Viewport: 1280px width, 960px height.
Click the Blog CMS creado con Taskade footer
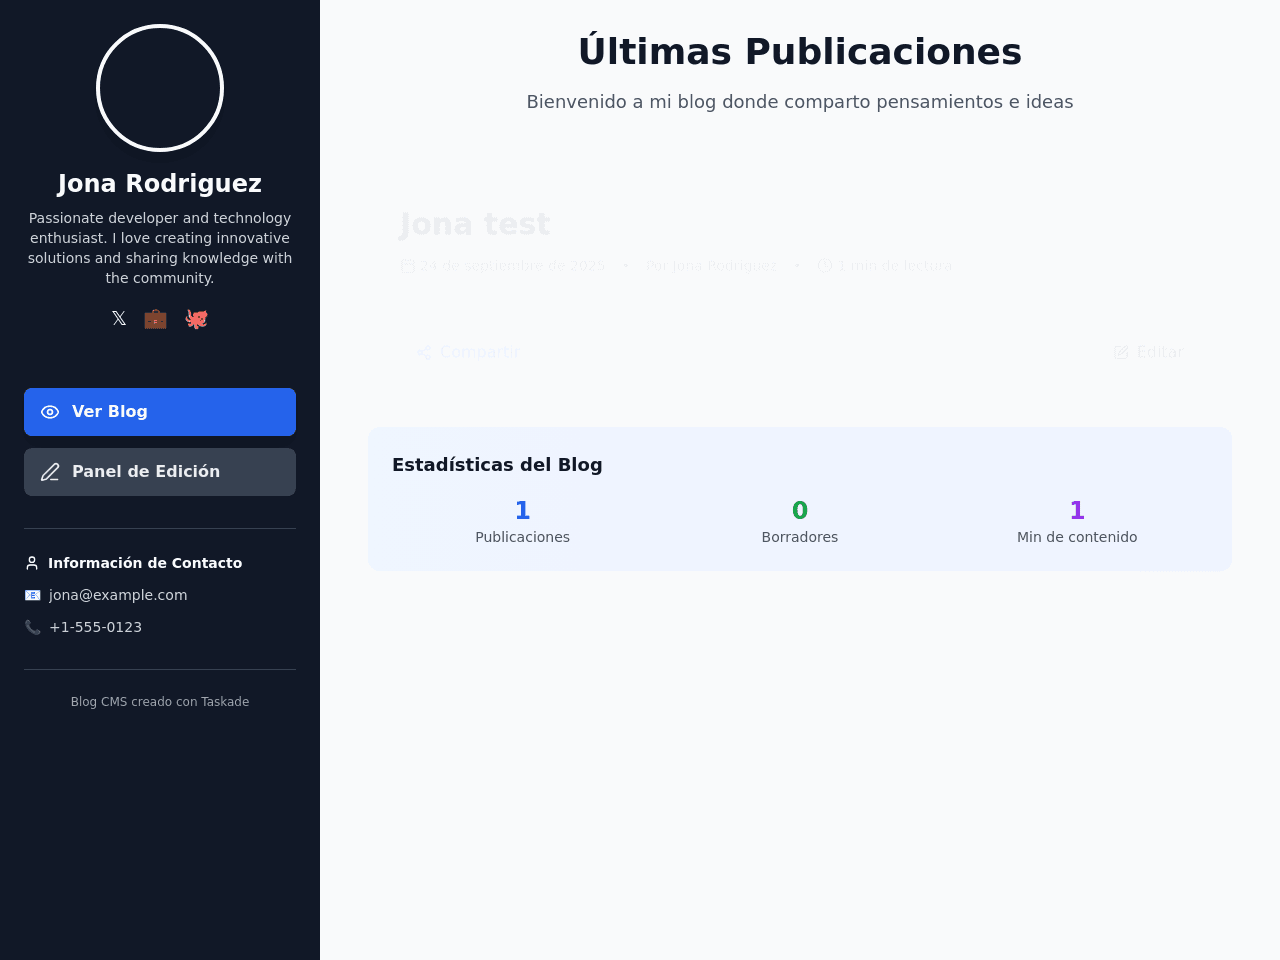tap(160, 702)
